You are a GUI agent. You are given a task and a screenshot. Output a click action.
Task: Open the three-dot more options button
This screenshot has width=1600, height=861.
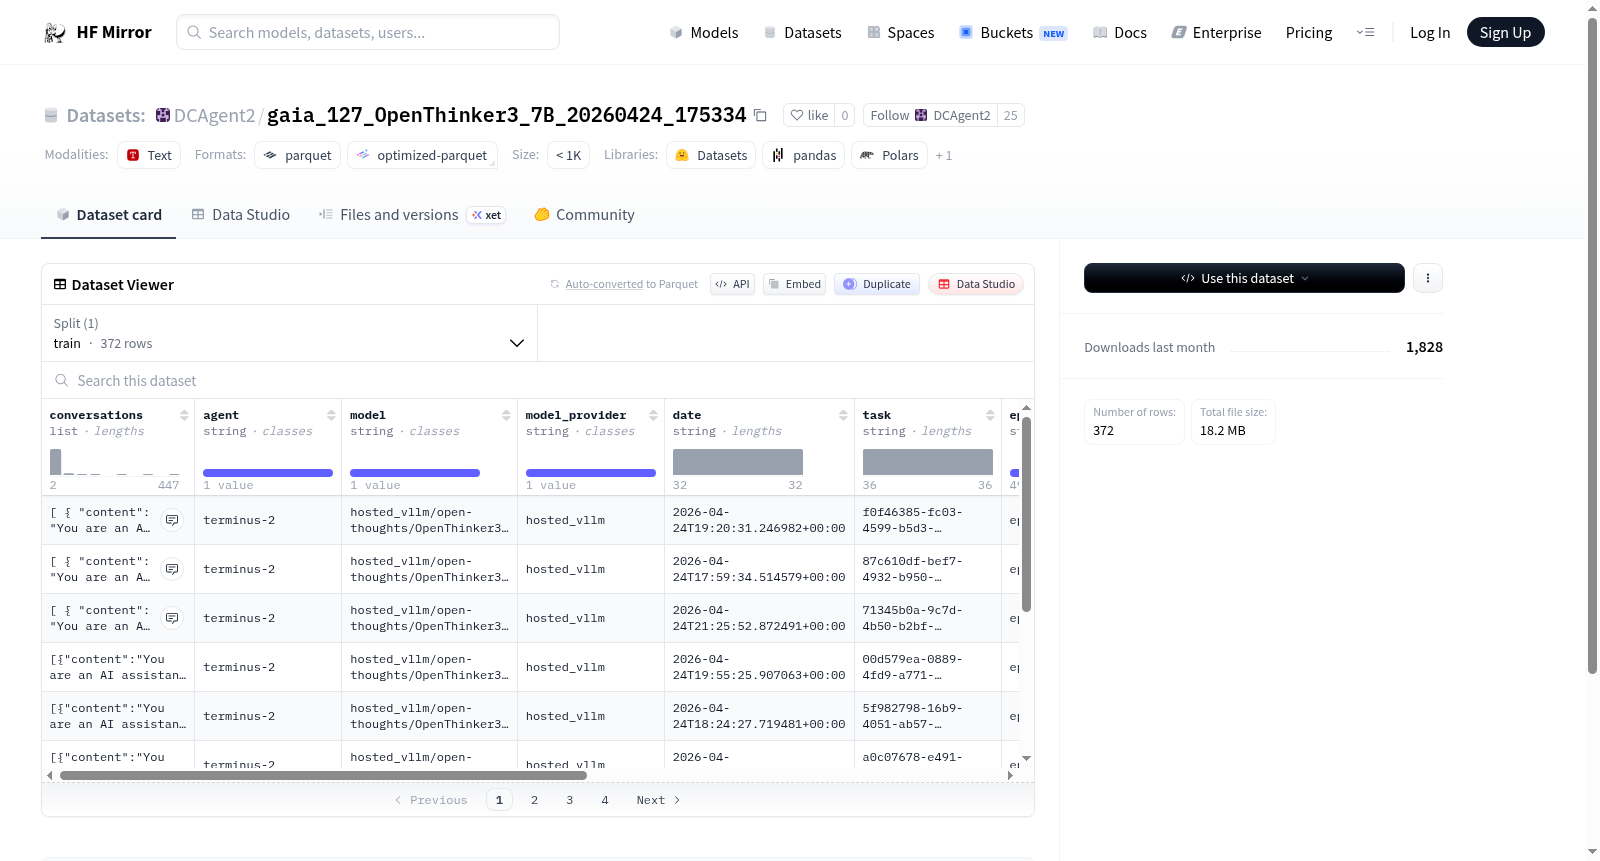1428,278
